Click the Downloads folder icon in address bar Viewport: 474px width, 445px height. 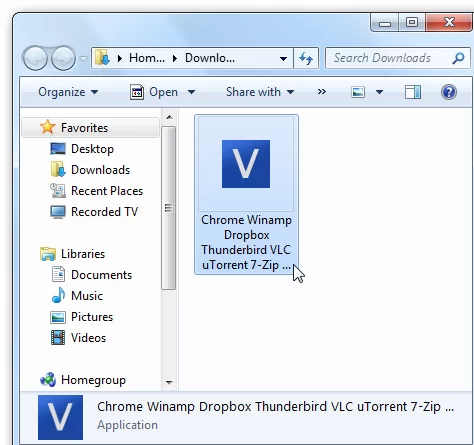[x=102, y=58]
